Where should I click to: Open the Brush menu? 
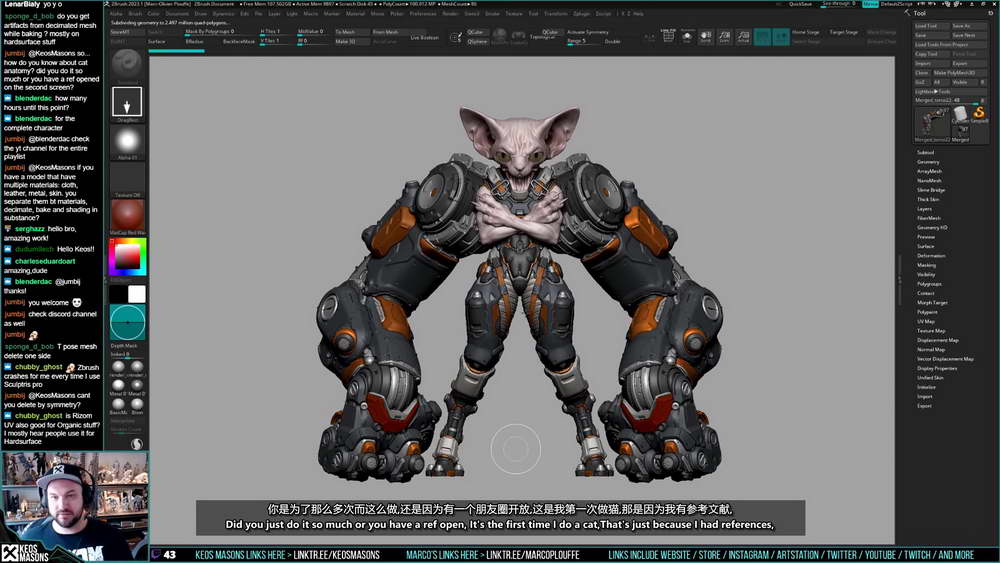[x=135, y=13]
